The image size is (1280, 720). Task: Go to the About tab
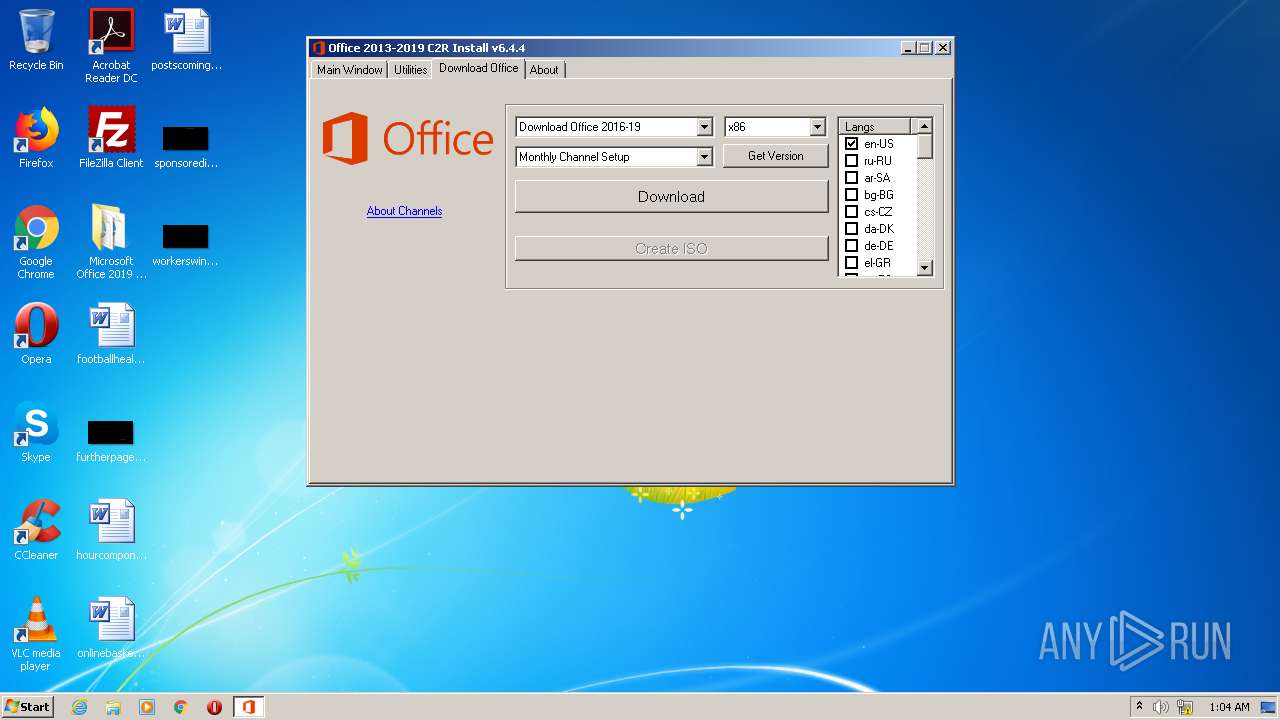click(544, 70)
